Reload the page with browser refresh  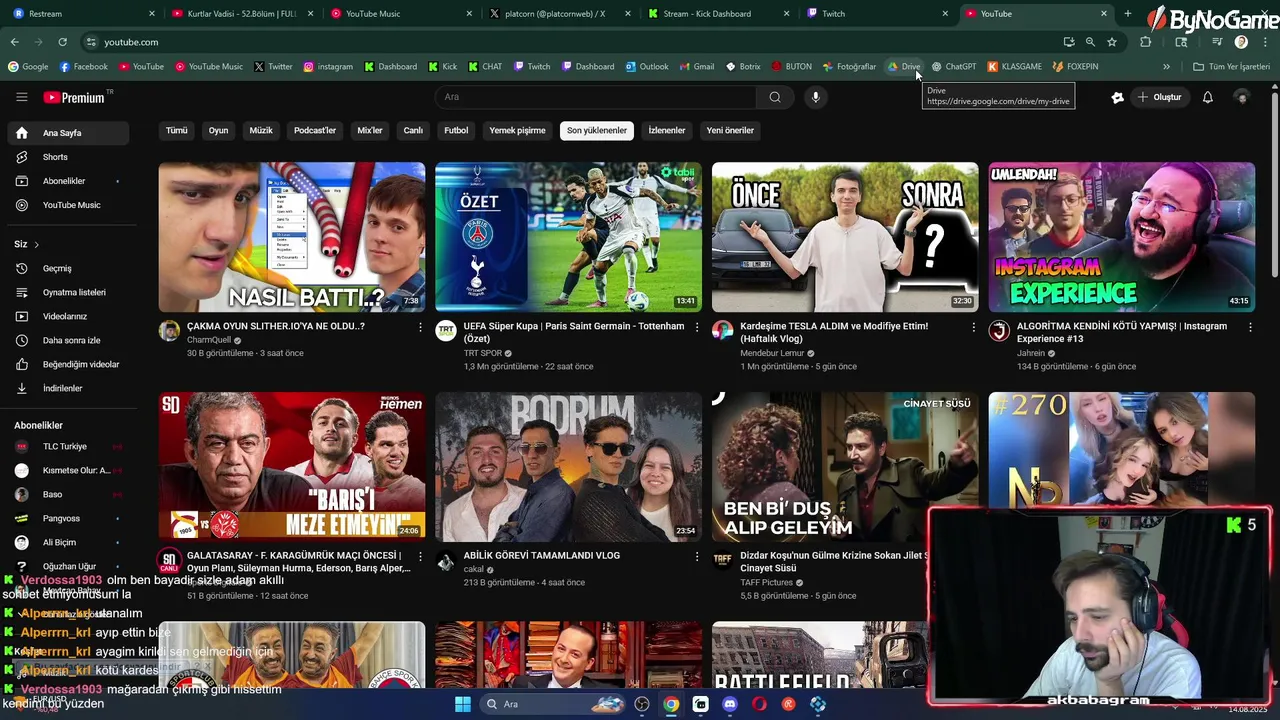click(x=62, y=42)
